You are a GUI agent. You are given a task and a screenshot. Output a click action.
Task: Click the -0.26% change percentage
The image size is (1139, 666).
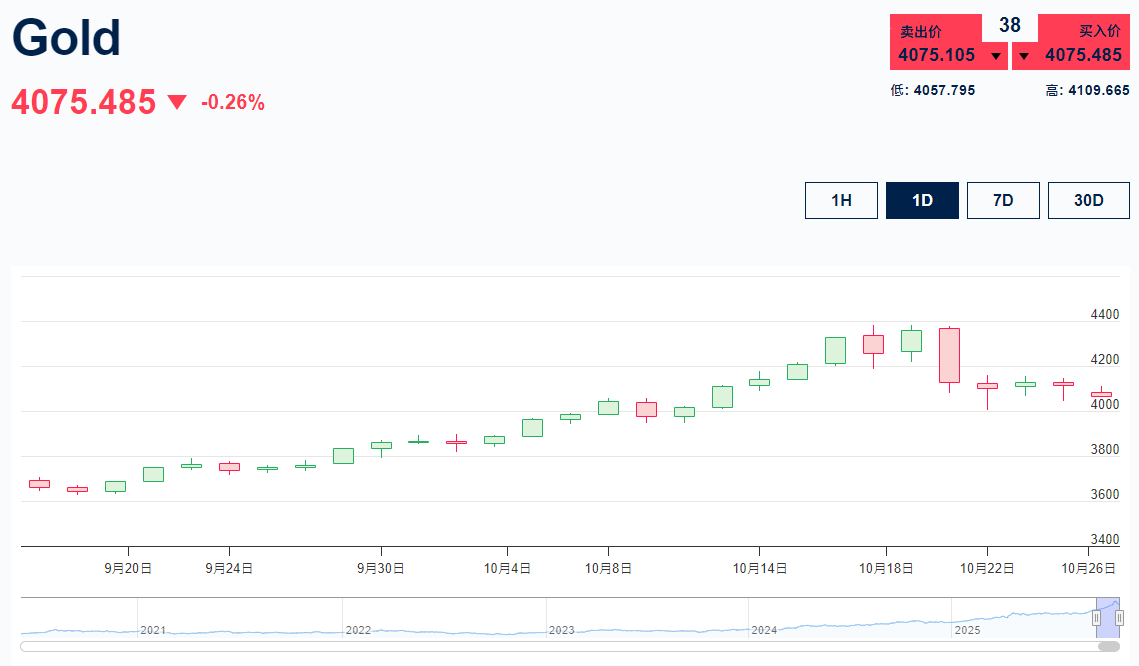[233, 102]
